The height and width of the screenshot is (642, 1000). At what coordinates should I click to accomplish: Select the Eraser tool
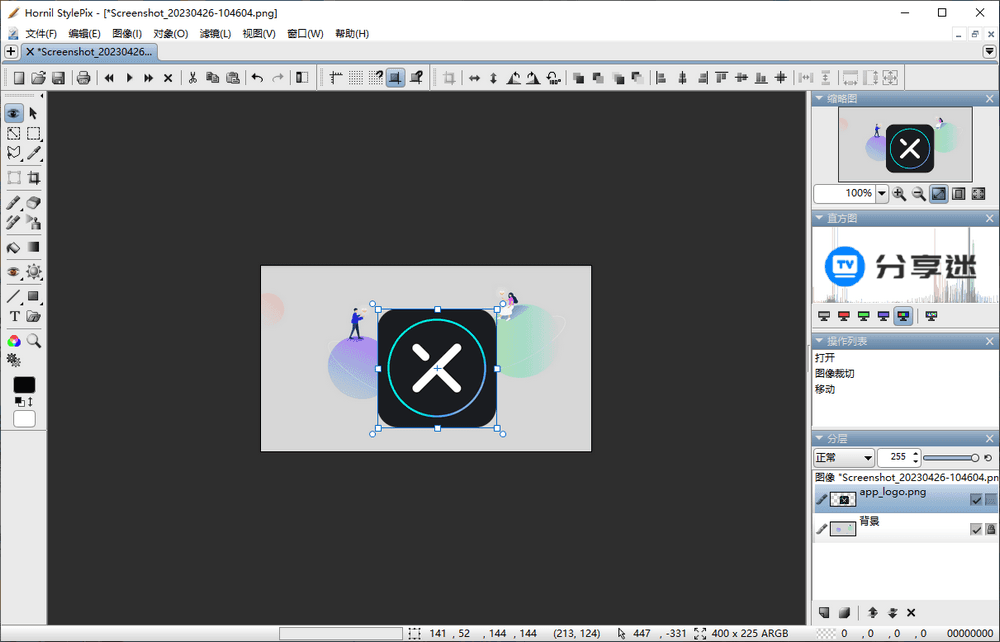(x=33, y=203)
